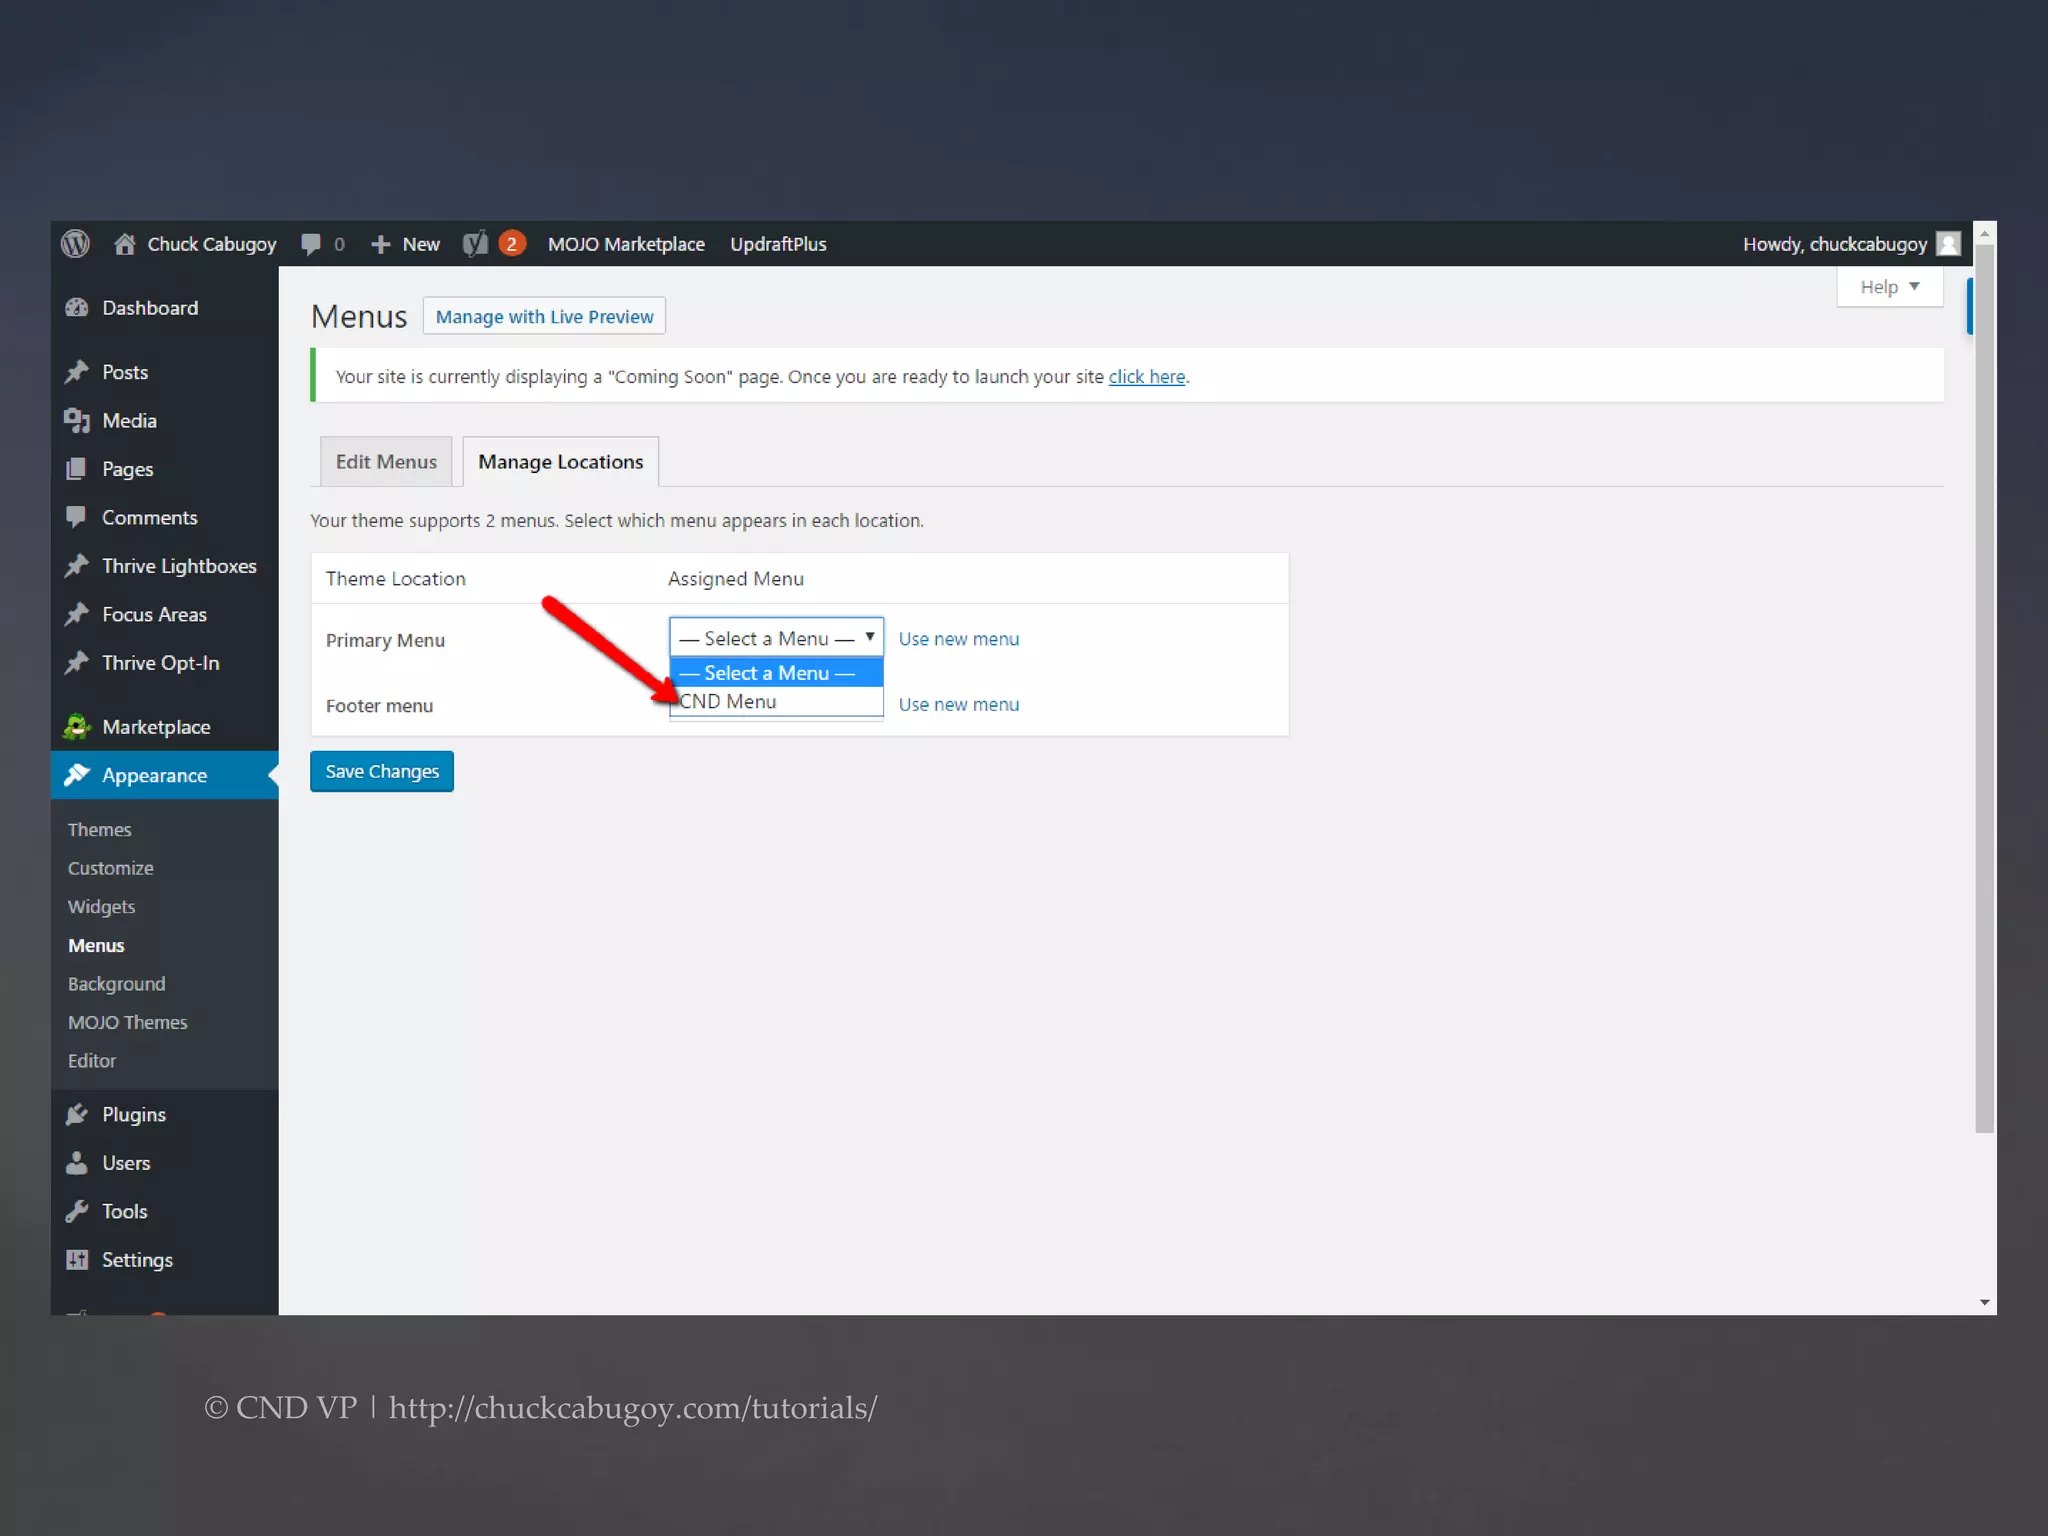Click the Media icon in sidebar
The width and height of the screenshot is (2048, 1536).
pyautogui.click(x=77, y=421)
